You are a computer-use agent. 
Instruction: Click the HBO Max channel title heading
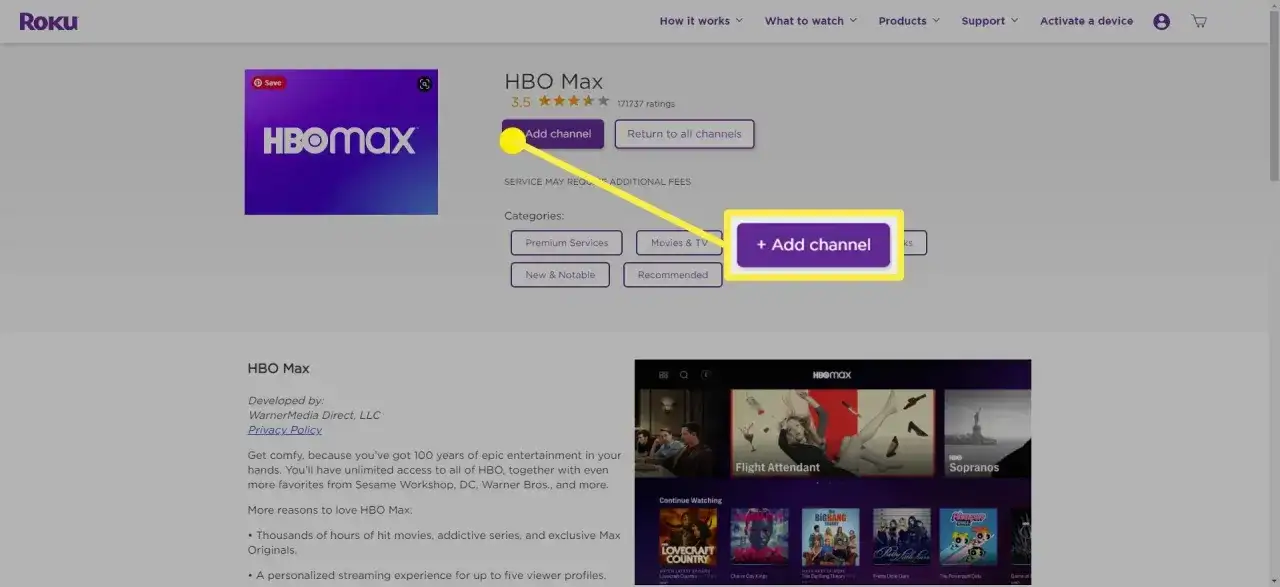click(554, 82)
